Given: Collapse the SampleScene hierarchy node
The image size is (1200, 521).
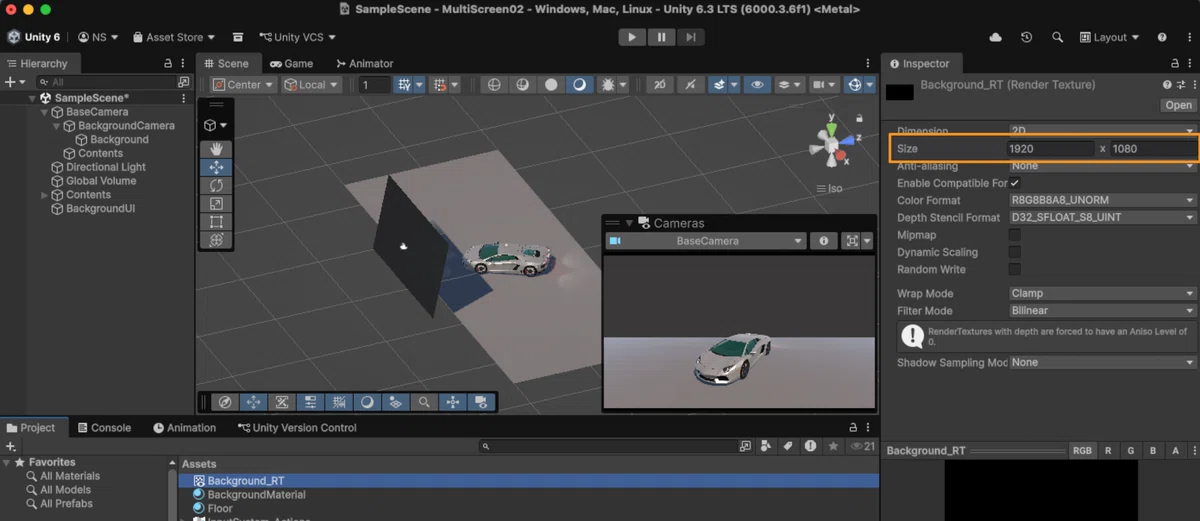Looking at the screenshot, I should point(32,98).
